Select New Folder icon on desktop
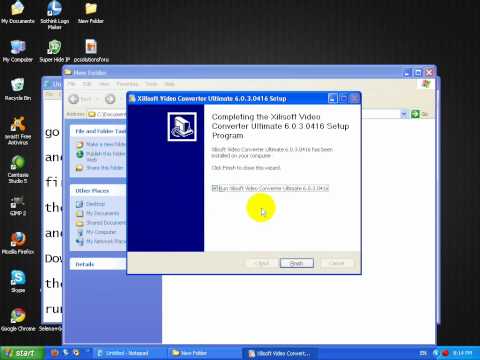The width and height of the screenshot is (480, 360). click(91, 13)
